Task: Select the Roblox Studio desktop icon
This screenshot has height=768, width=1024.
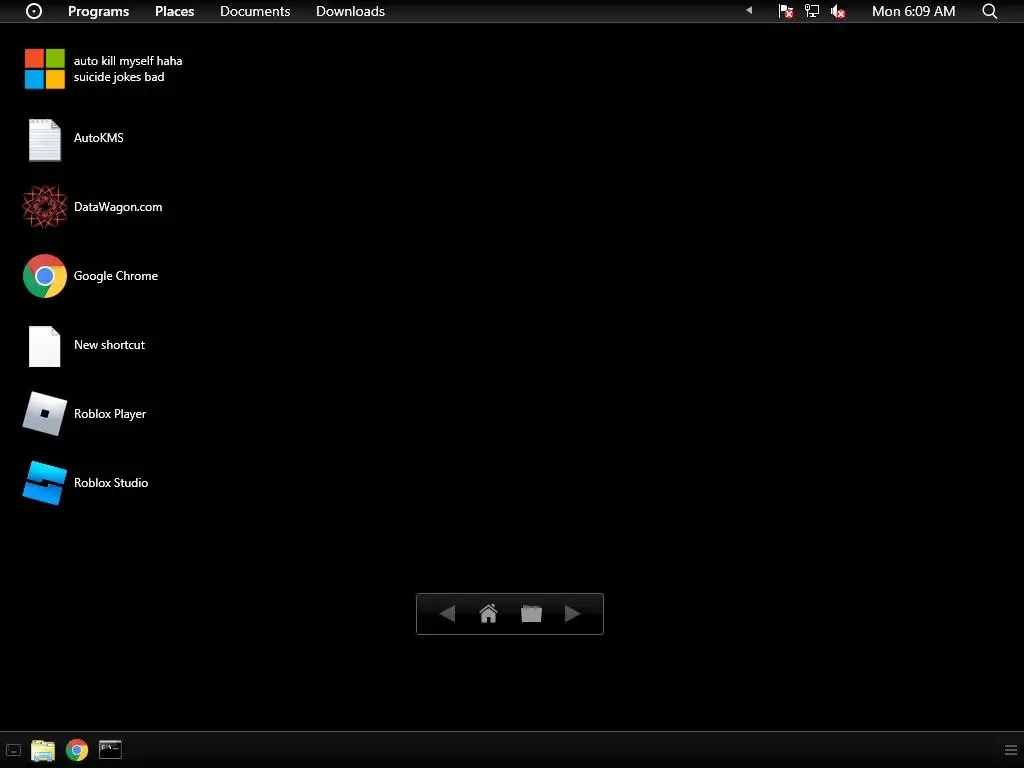Action: [44, 483]
